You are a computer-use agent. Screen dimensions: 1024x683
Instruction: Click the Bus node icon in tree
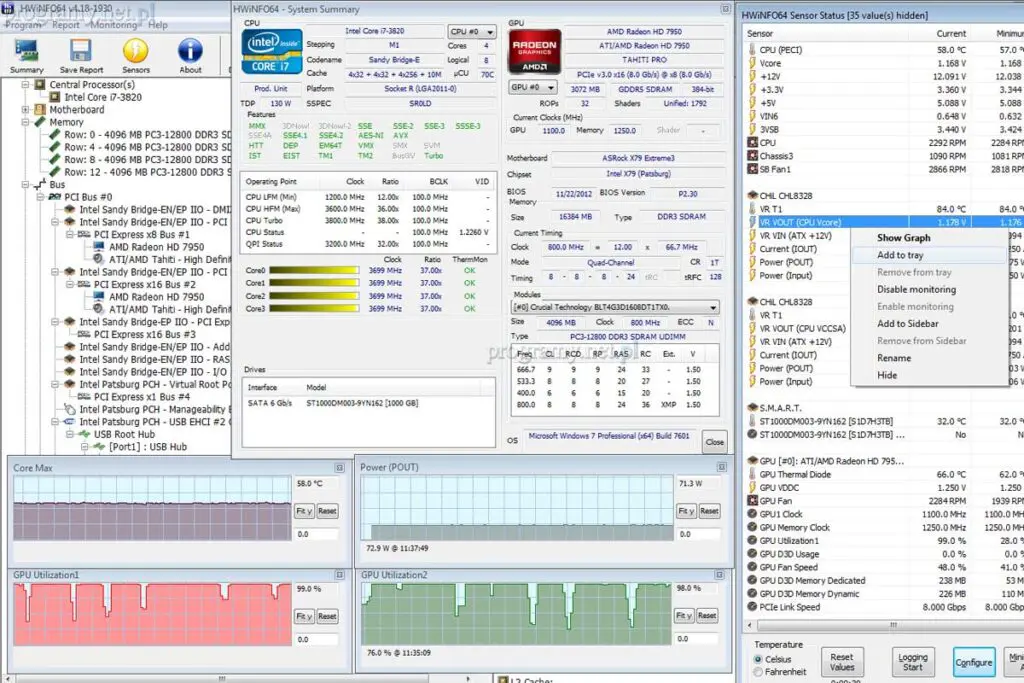[40, 184]
